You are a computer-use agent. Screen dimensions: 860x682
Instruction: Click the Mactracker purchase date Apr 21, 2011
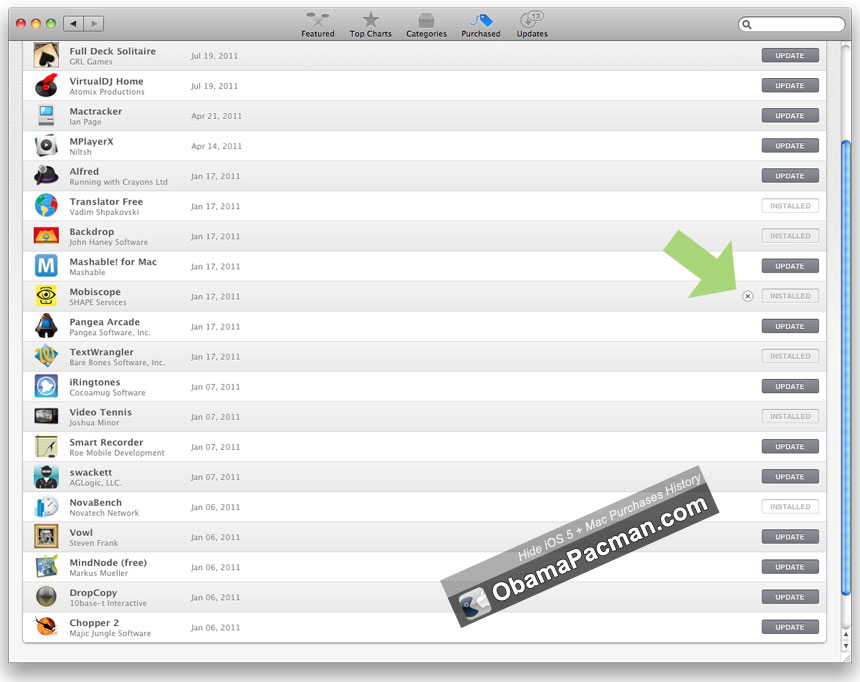pyautogui.click(x=216, y=116)
